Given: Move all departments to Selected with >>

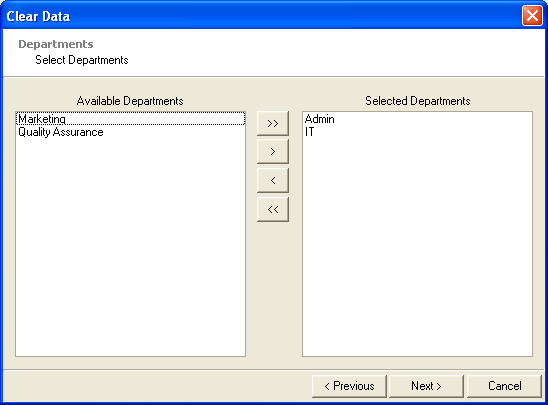Looking at the screenshot, I should point(273,123).
